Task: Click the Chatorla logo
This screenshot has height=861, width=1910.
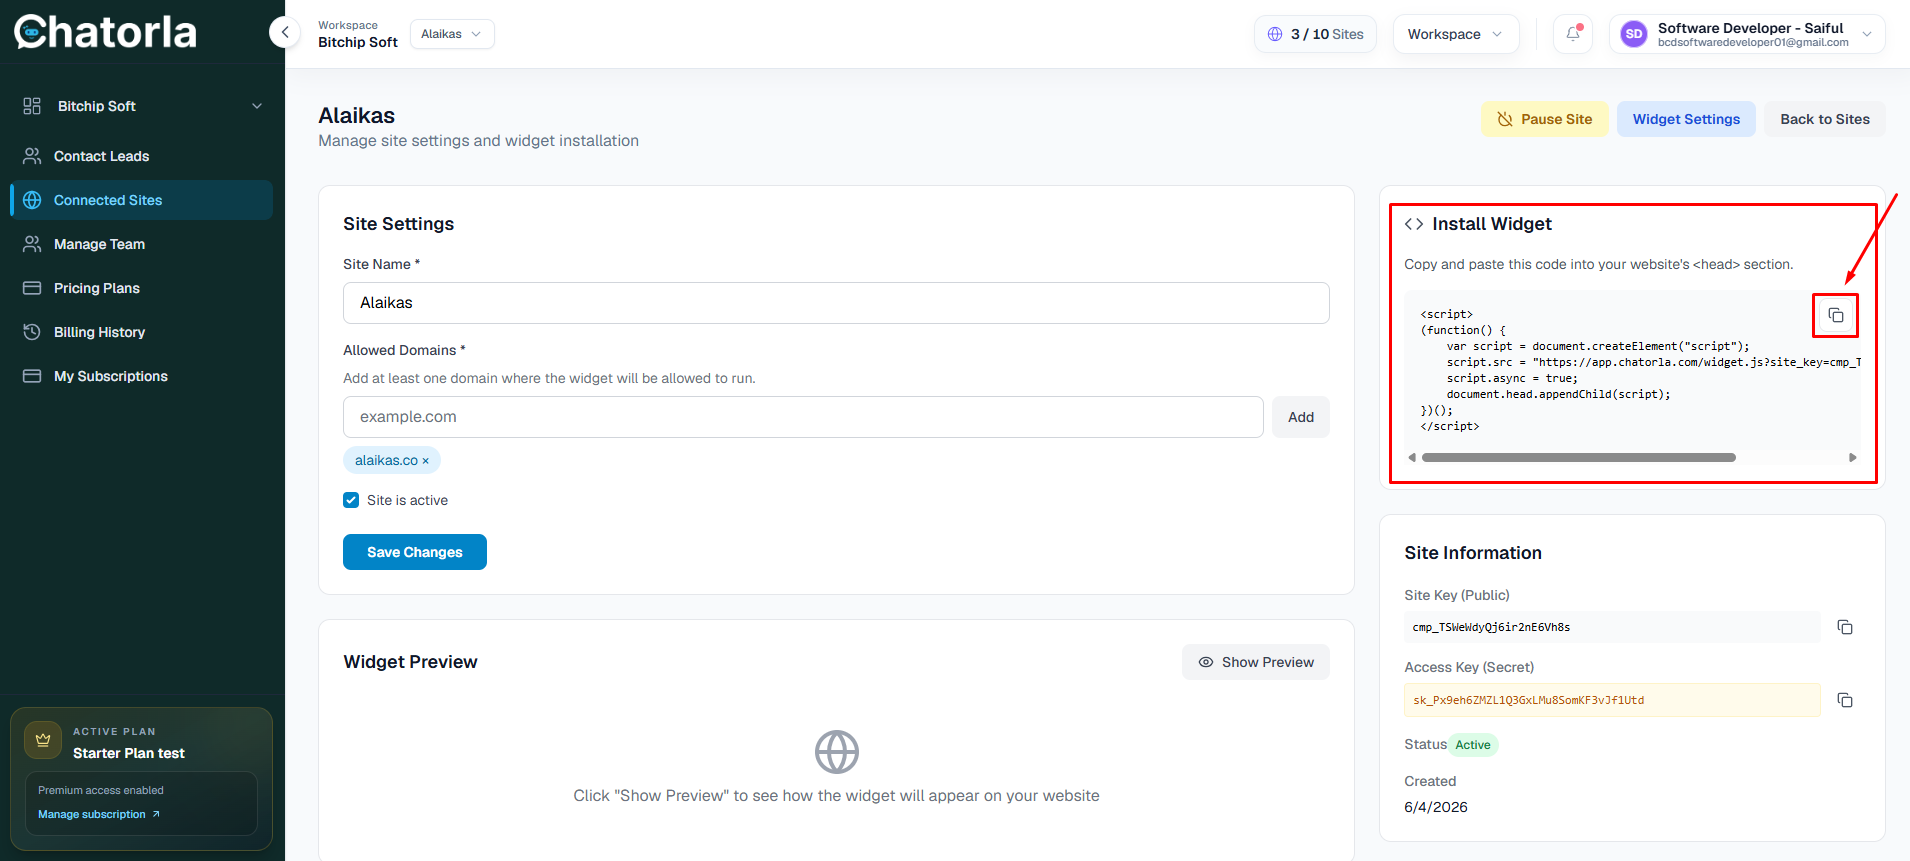Action: (106, 32)
